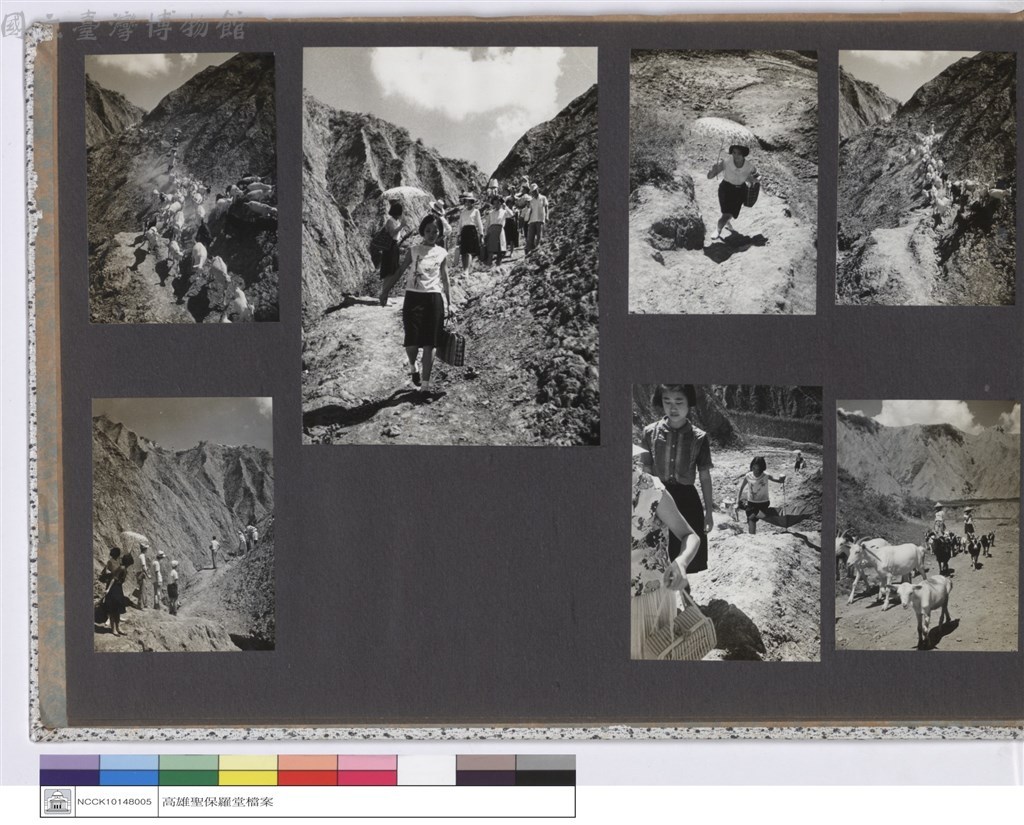Pick the light green color swatch

pos(188,762)
